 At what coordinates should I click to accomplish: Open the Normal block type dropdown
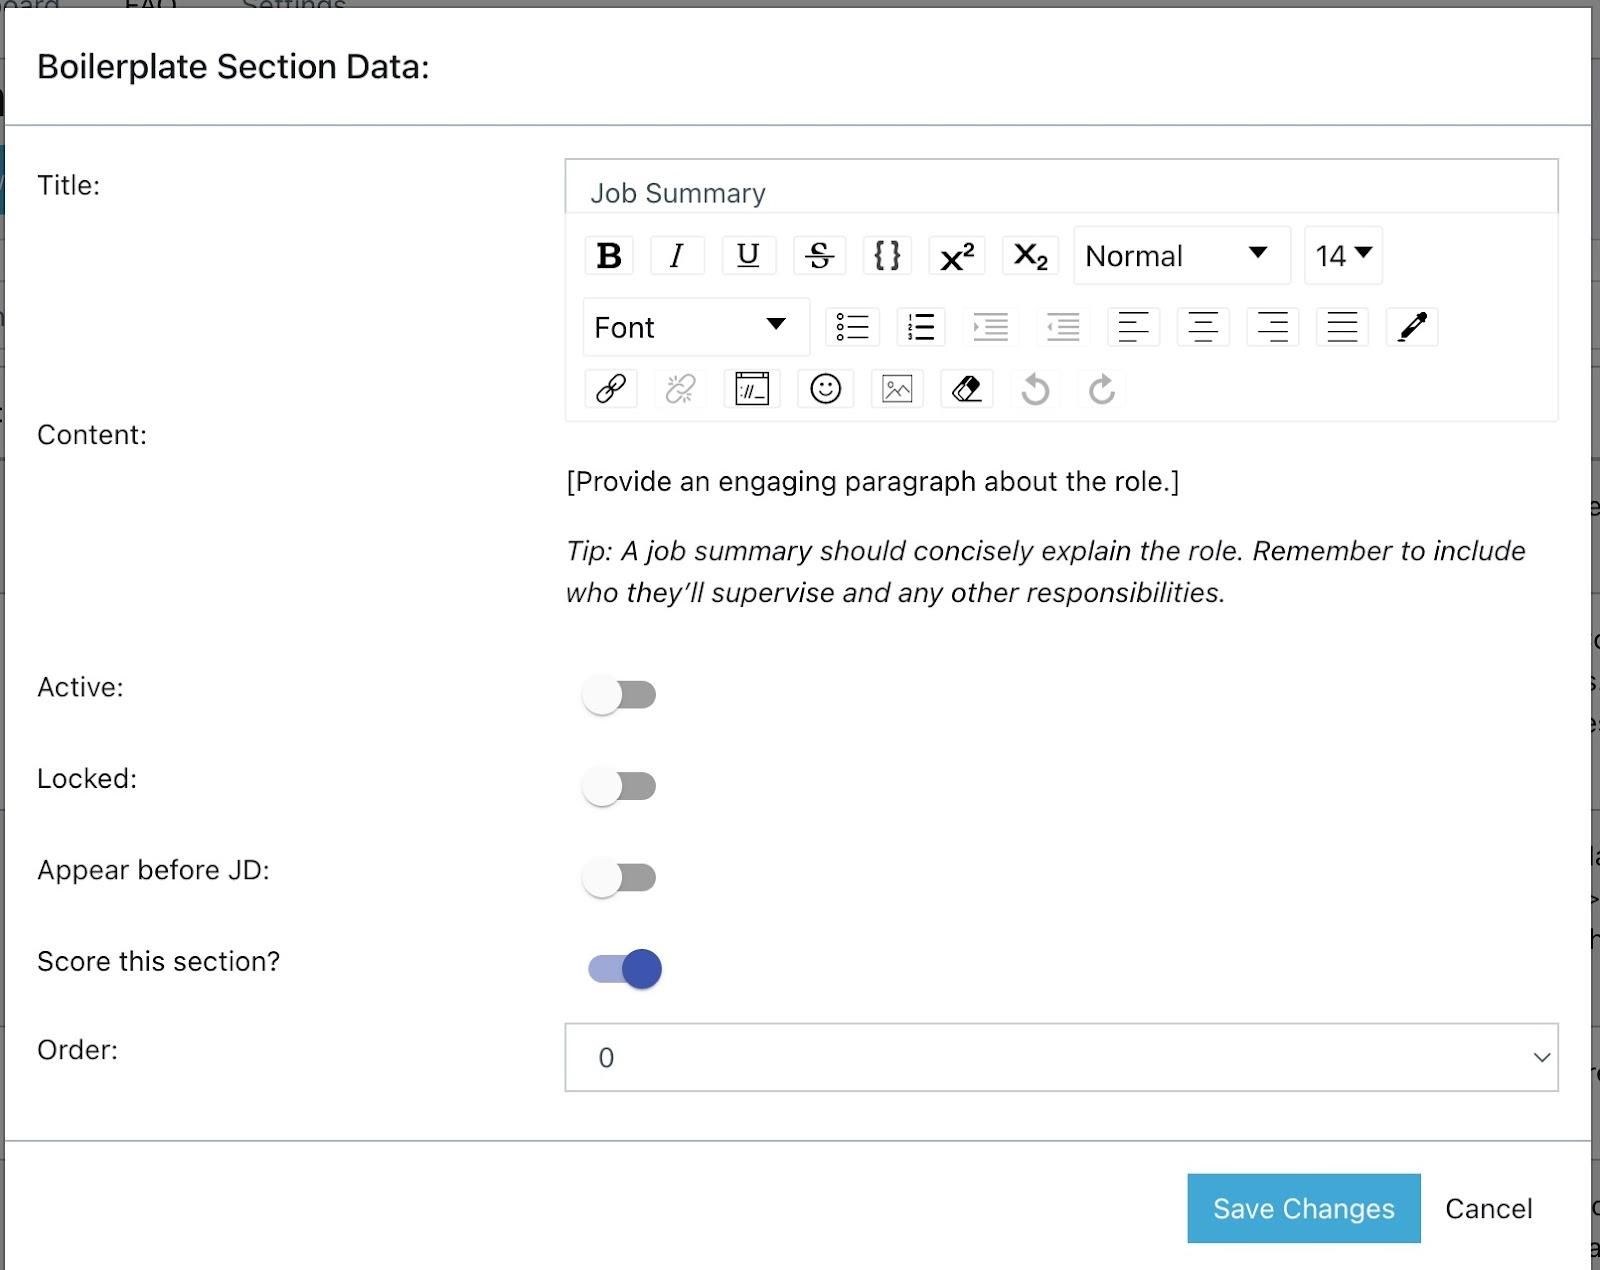(1181, 256)
